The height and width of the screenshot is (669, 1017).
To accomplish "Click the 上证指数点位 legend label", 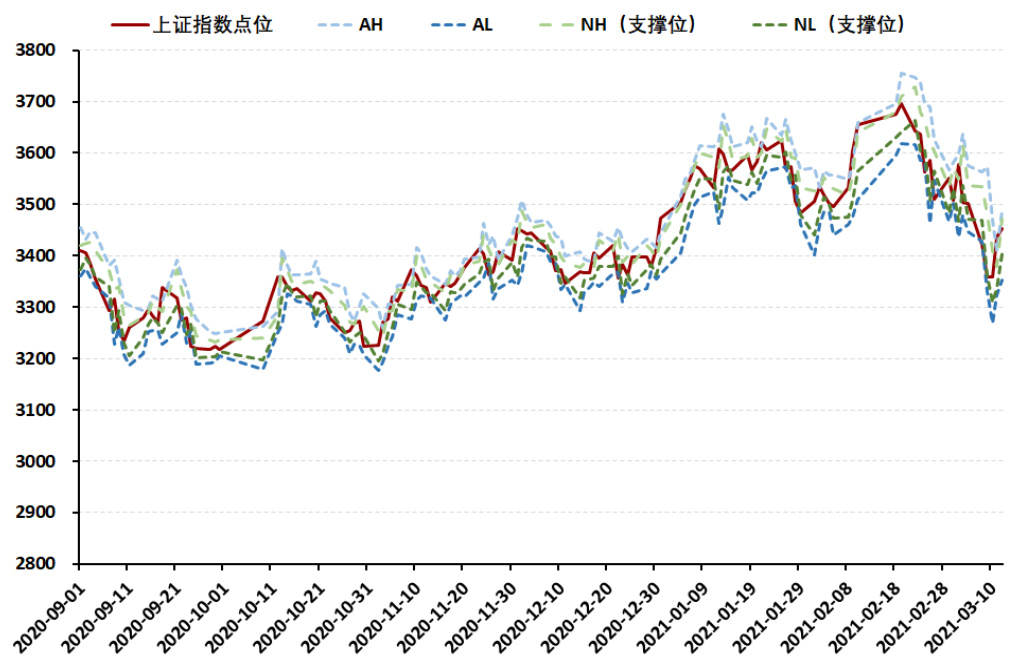I will pos(211,24).
